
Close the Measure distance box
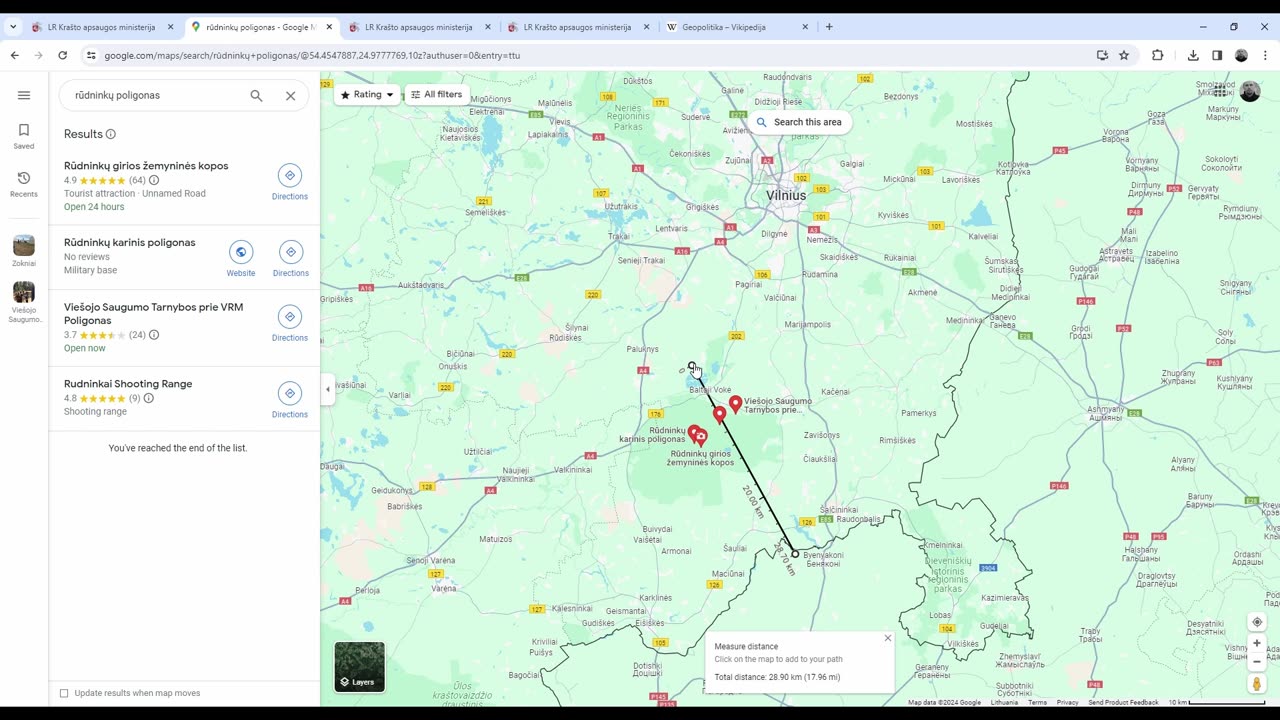point(887,638)
